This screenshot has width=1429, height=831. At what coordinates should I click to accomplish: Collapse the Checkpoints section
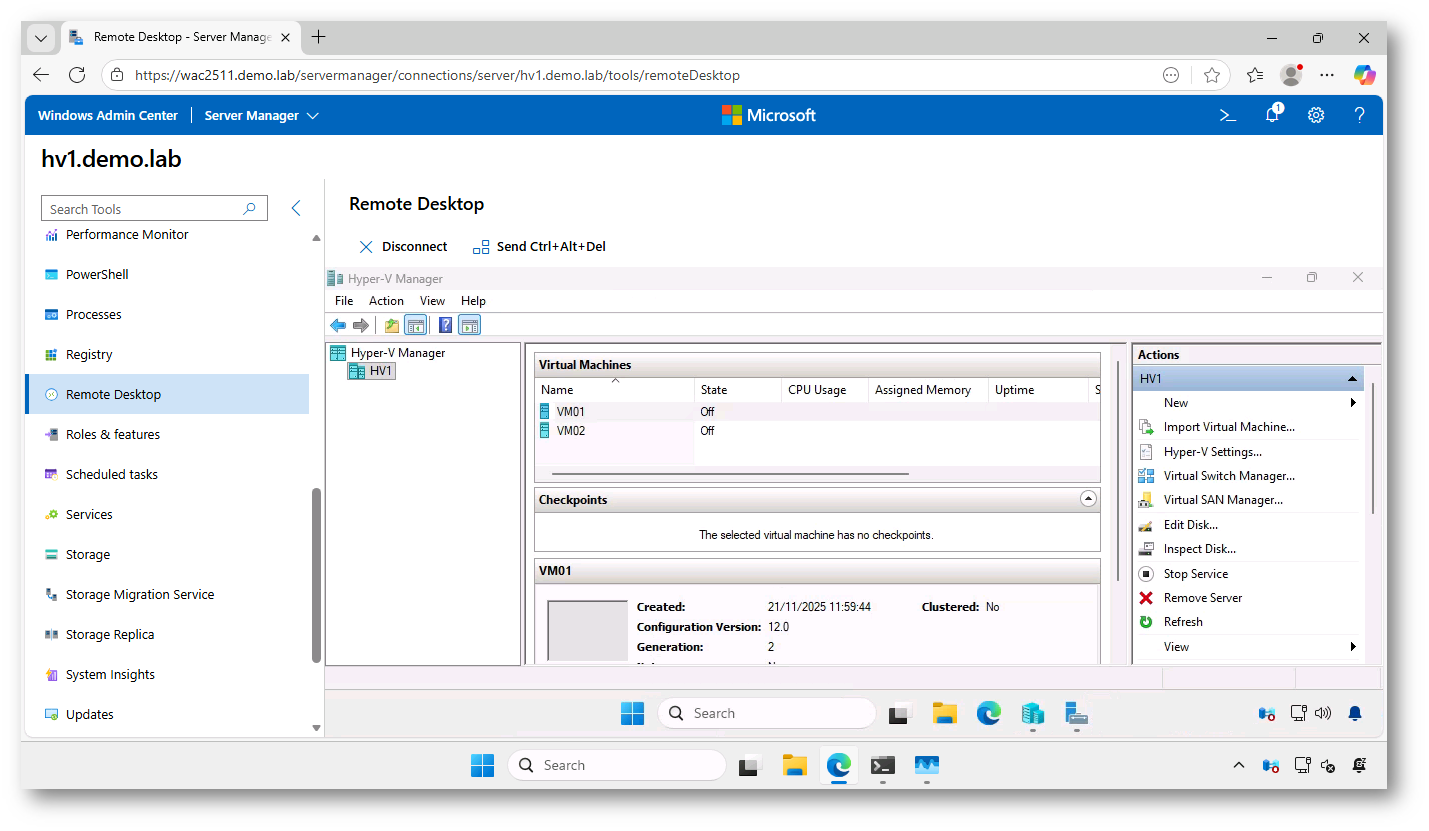tap(1089, 499)
